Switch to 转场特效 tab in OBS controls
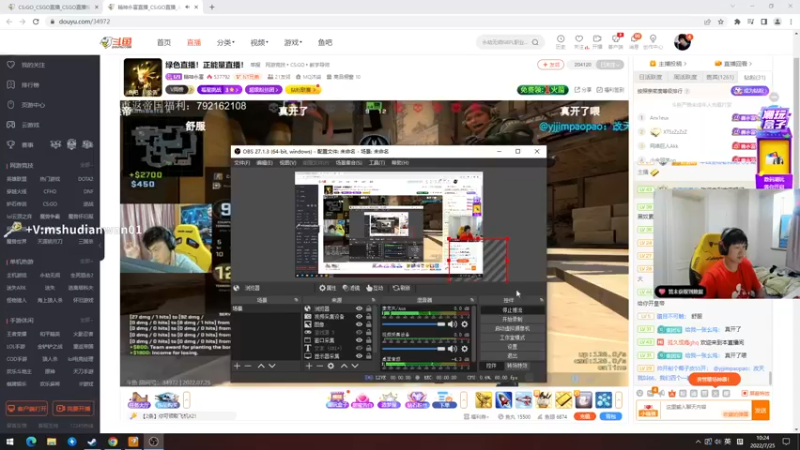The width and height of the screenshot is (800, 450). pos(517,366)
